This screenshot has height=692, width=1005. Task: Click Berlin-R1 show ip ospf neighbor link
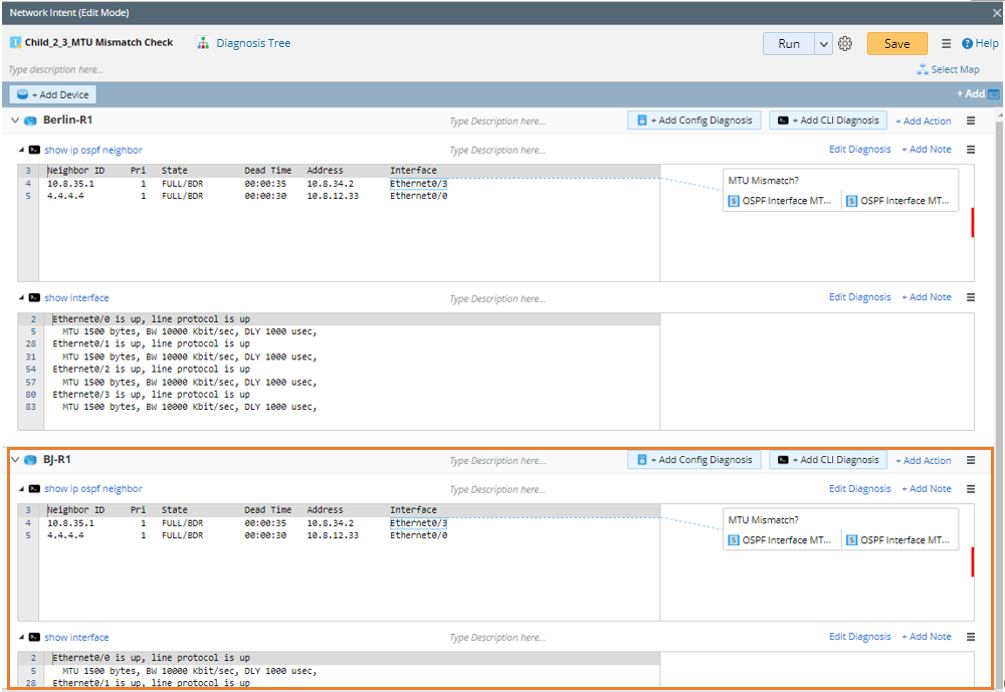tap(94, 150)
